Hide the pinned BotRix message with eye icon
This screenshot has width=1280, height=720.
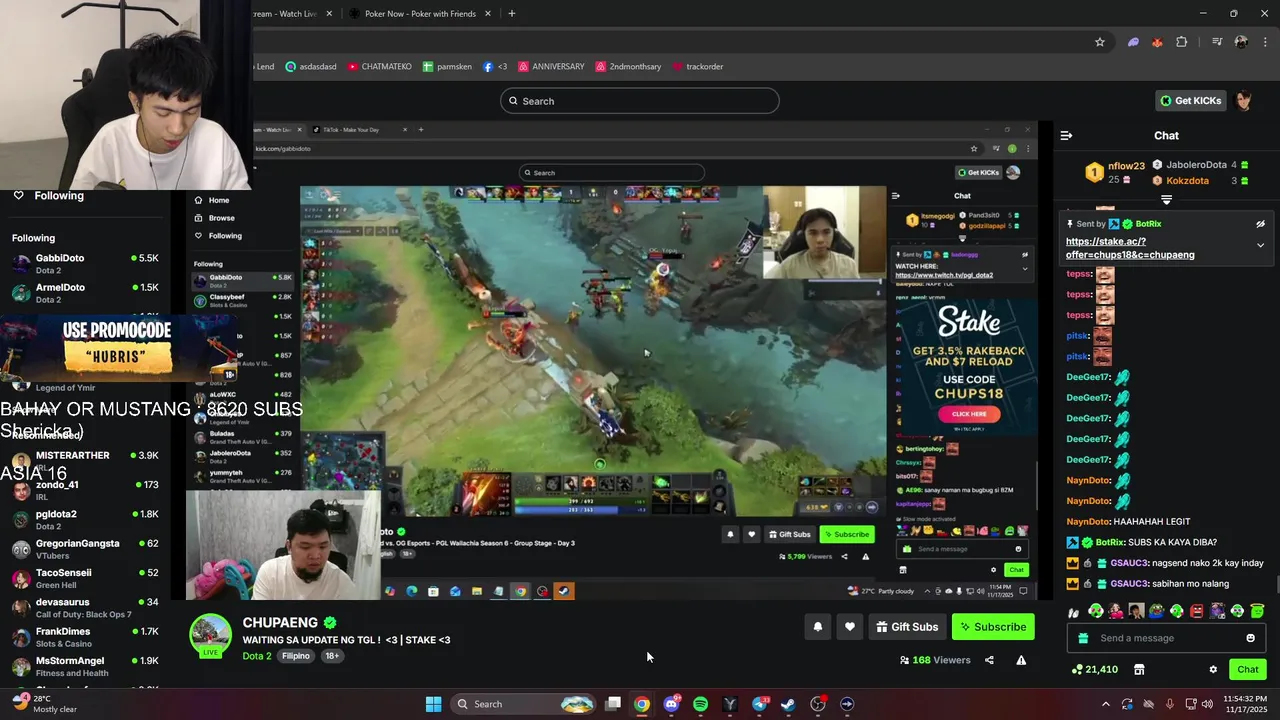pyautogui.click(x=1260, y=224)
